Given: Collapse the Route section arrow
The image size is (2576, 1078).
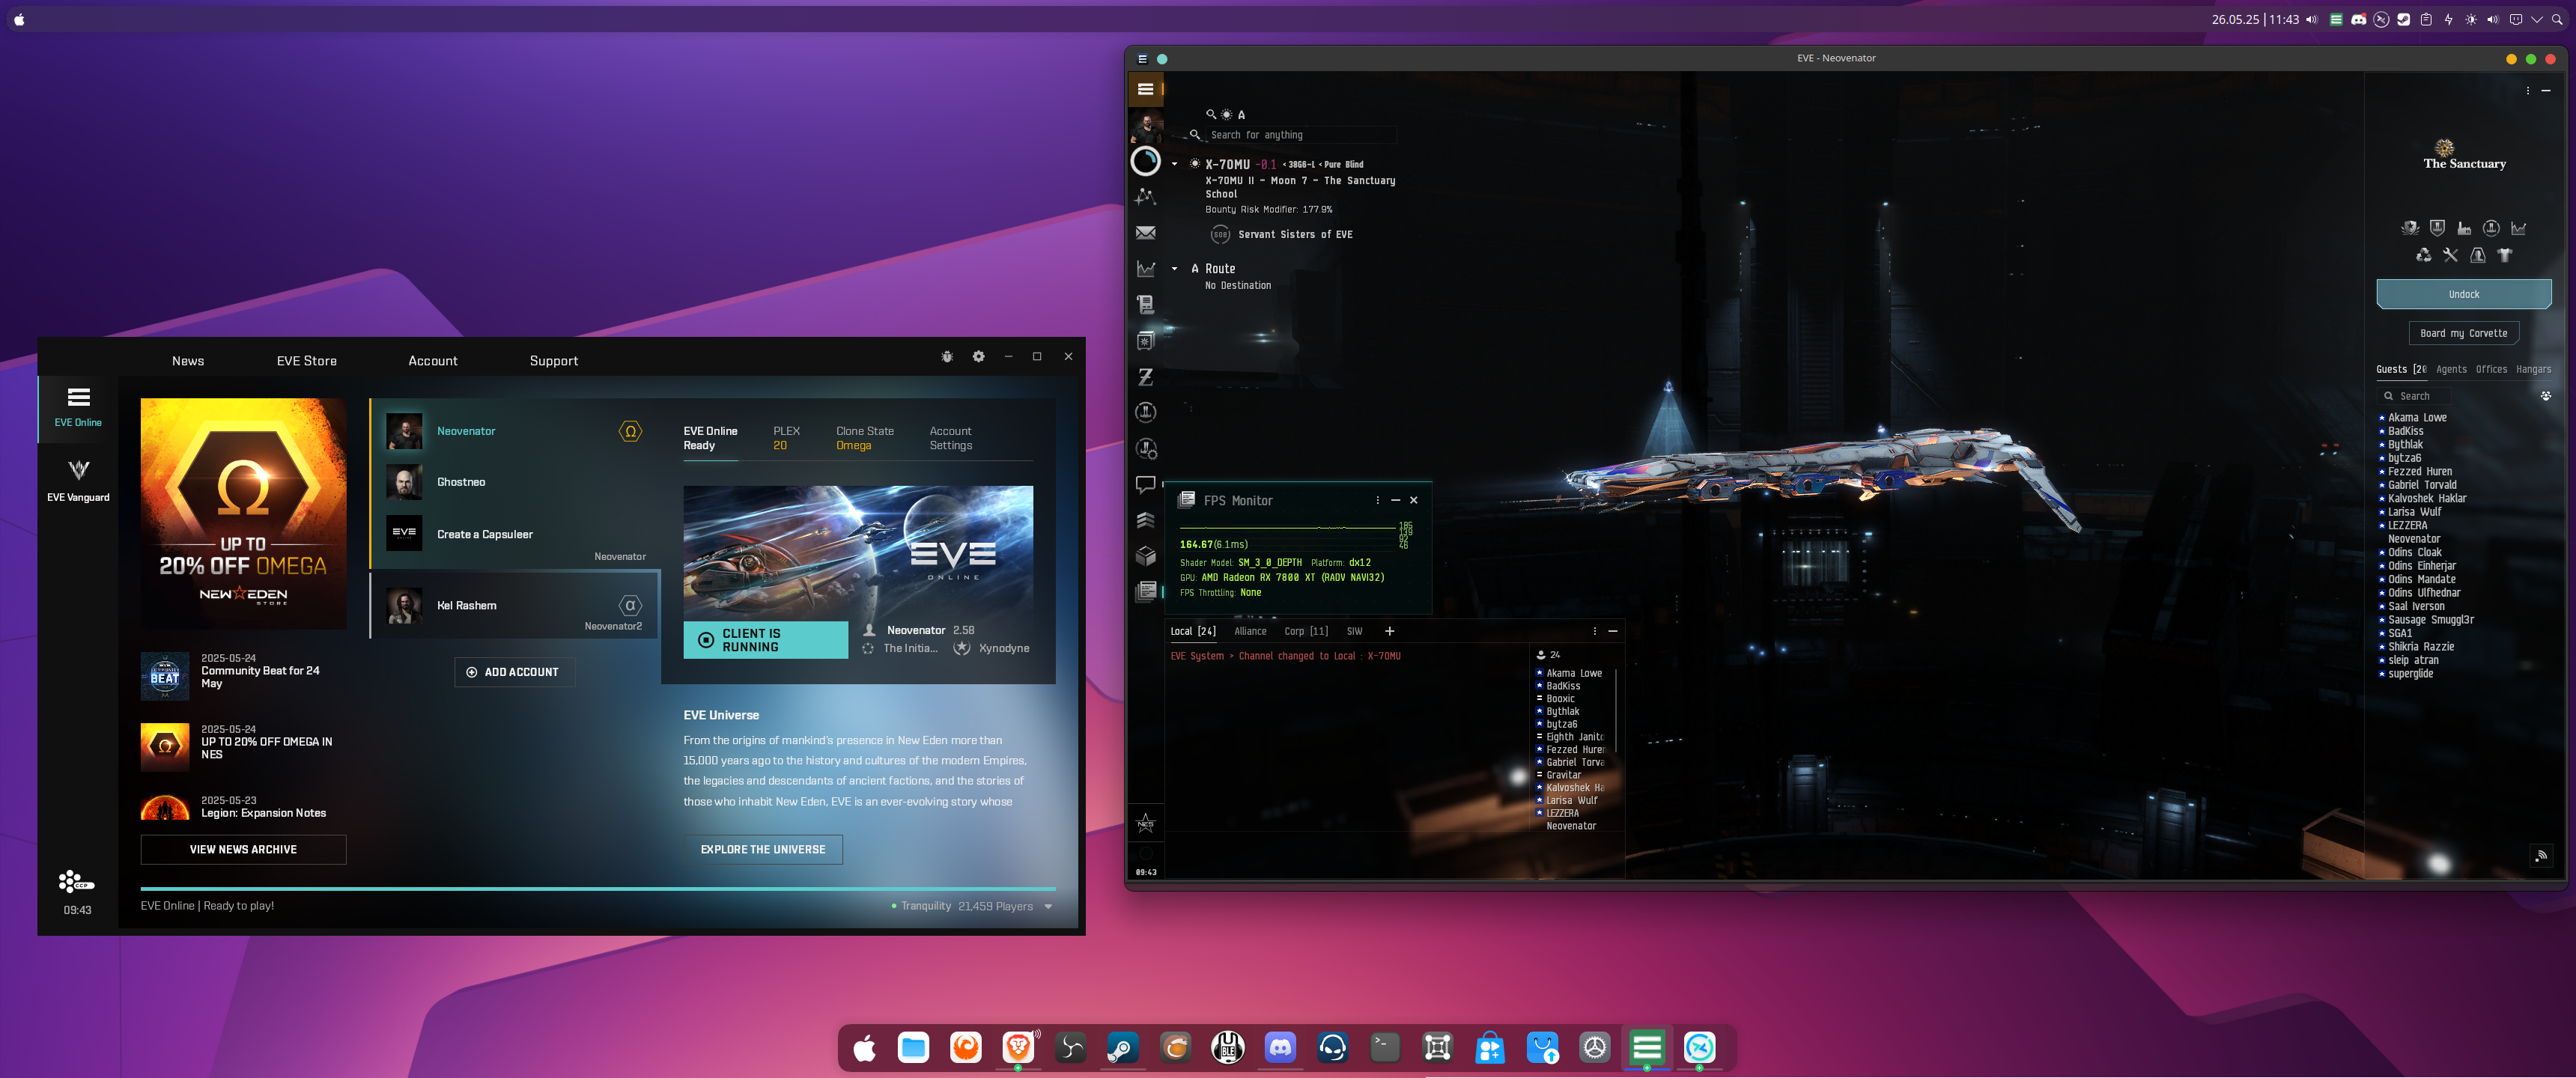Looking at the screenshot, I should click(1174, 269).
